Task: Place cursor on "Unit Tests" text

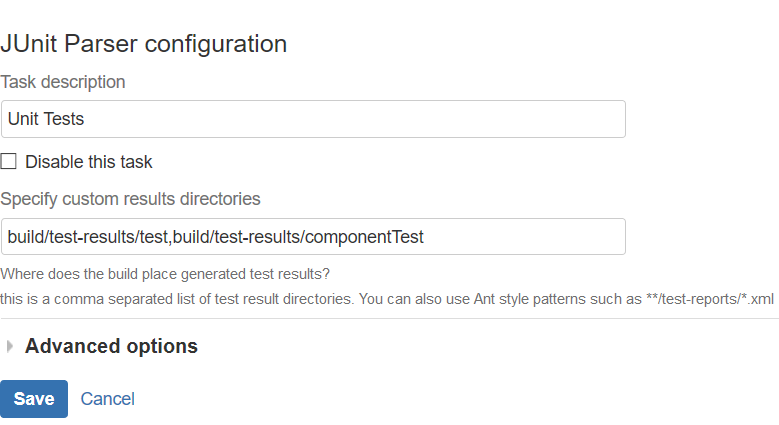Action: [x=46, y=119]
